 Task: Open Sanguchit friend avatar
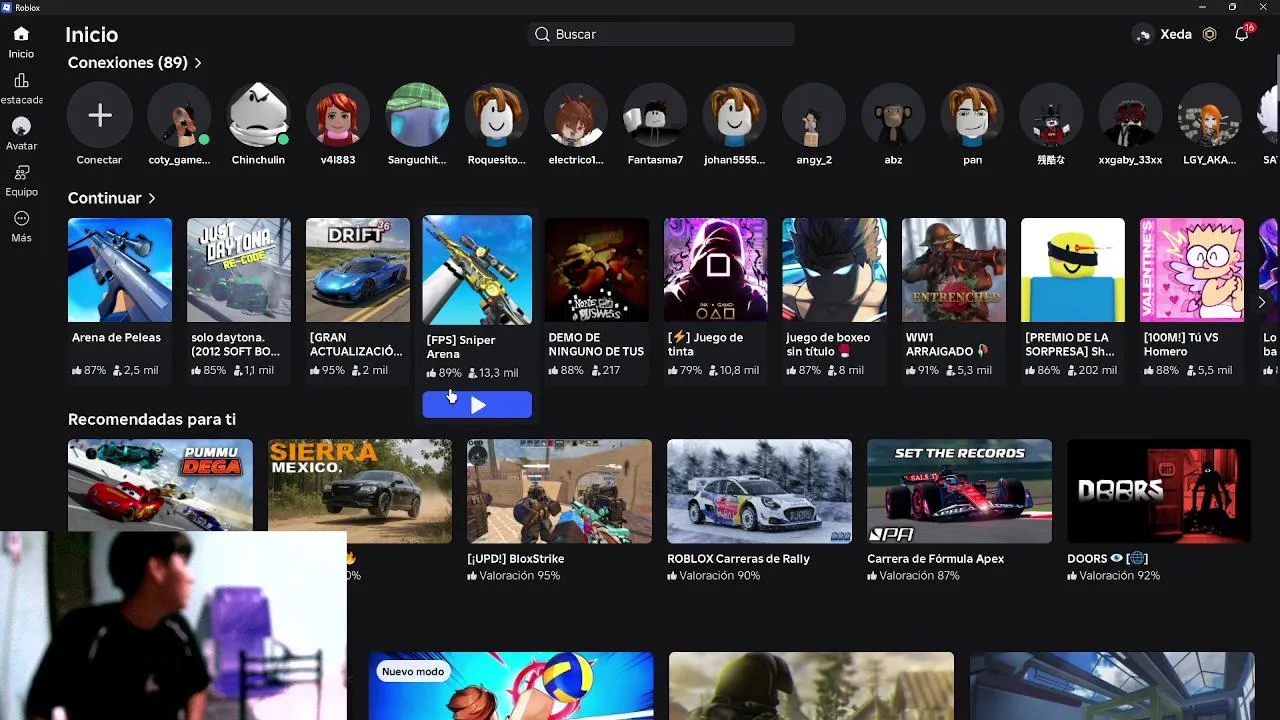(x=417, y=116)
